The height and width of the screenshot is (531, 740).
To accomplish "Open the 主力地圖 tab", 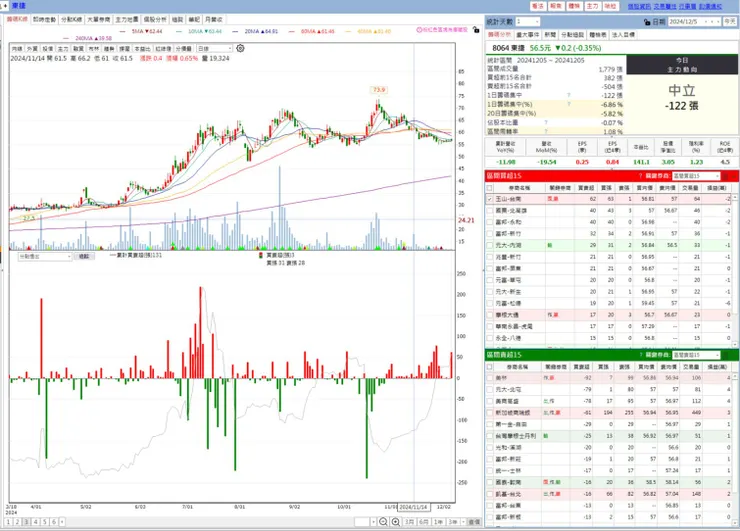I will [x=127, y=19].
